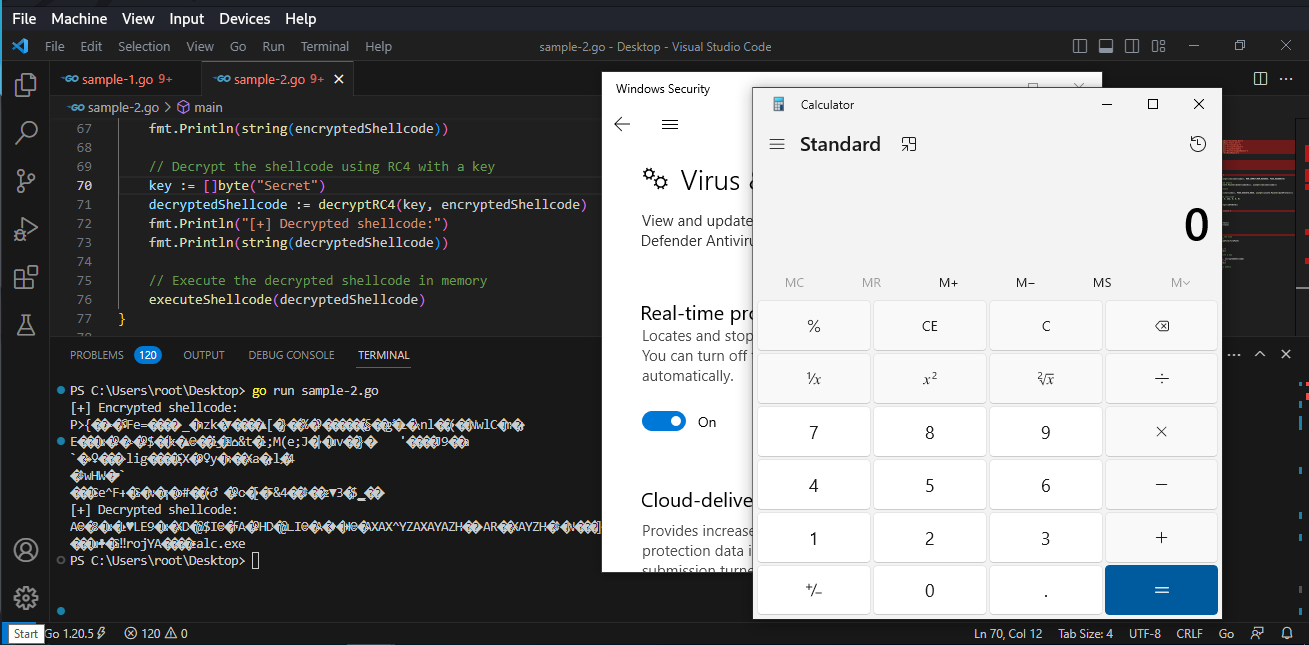Open the terminal panel's ellipsis menu
Viewport: 1309px width, 645px height.
pos(1235,354)
